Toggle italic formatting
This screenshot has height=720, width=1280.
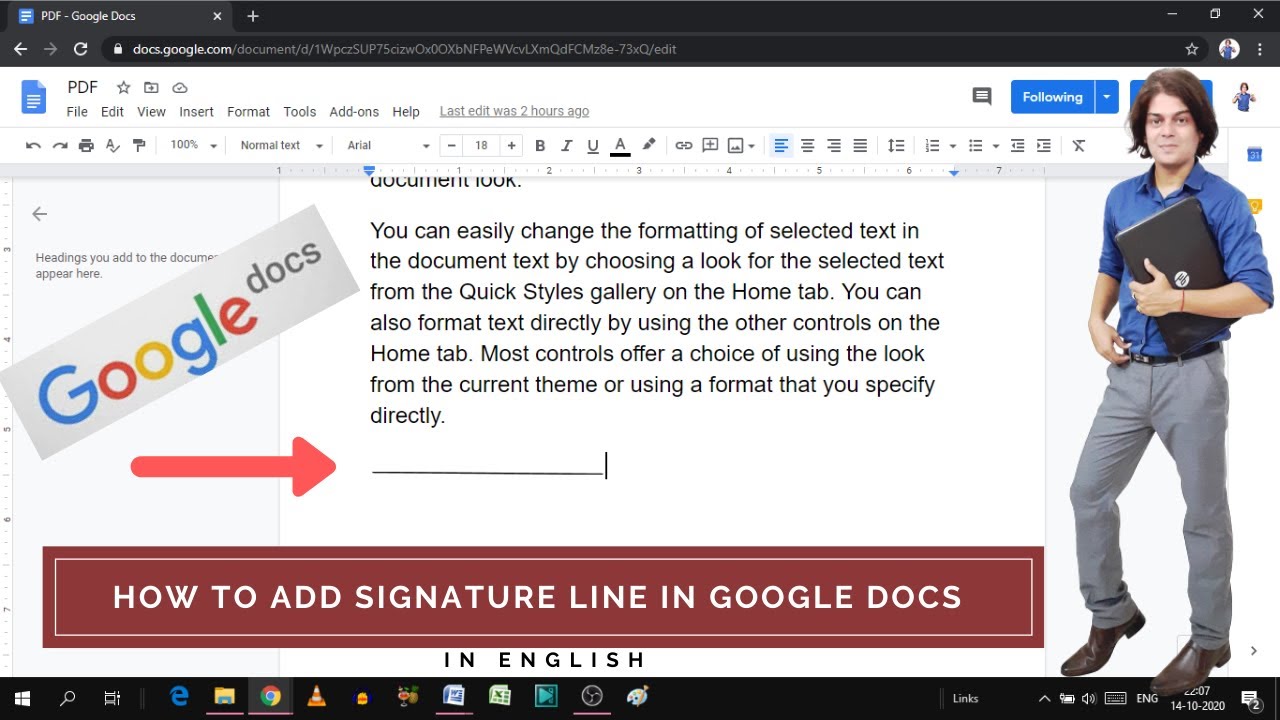click(x=567, y=146)
